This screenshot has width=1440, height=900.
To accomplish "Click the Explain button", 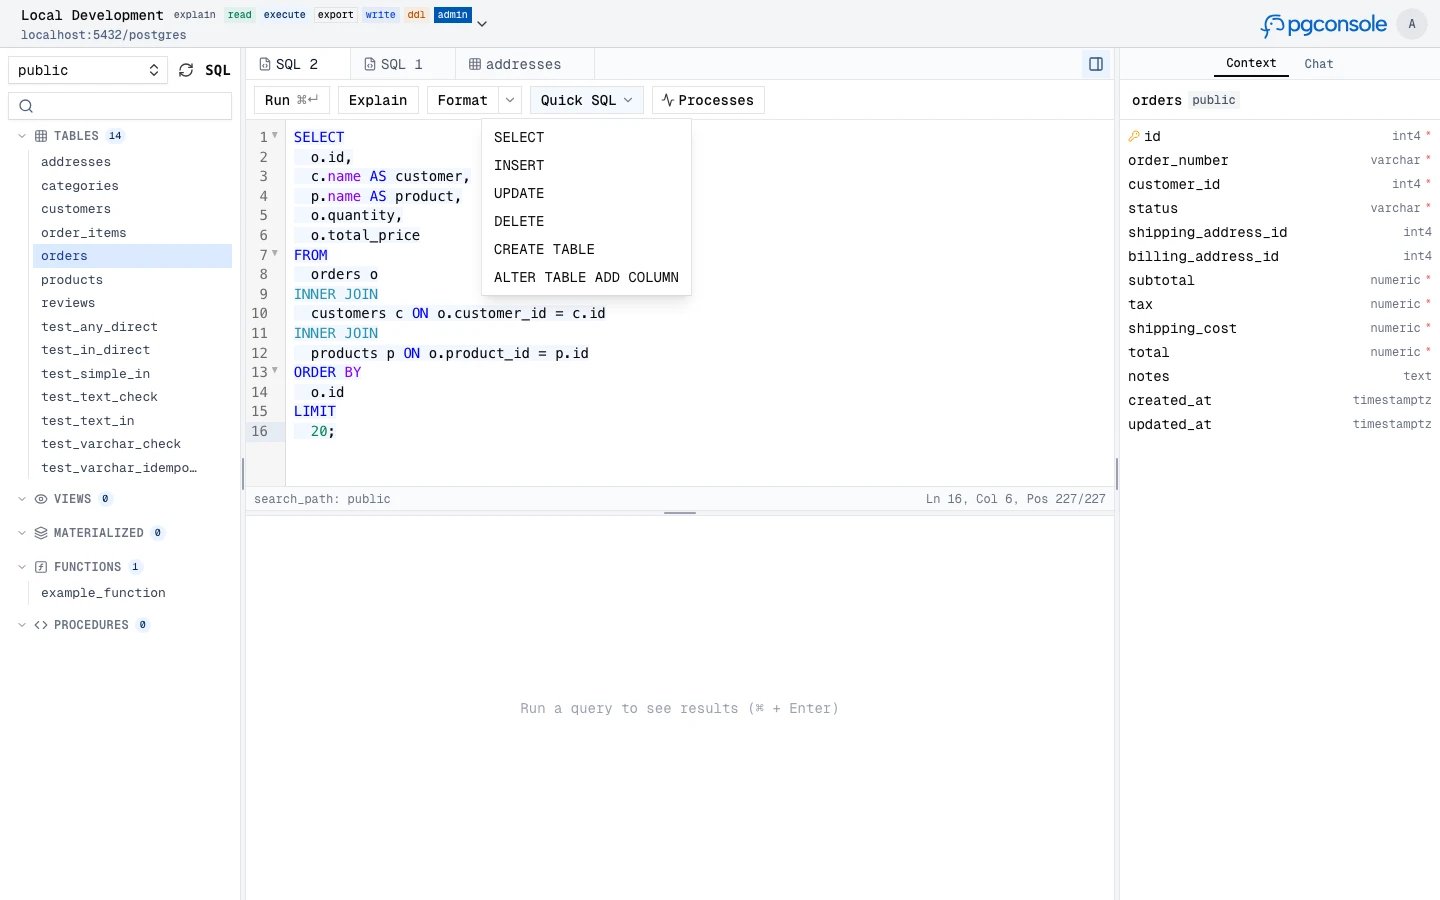I will point(378,100).
